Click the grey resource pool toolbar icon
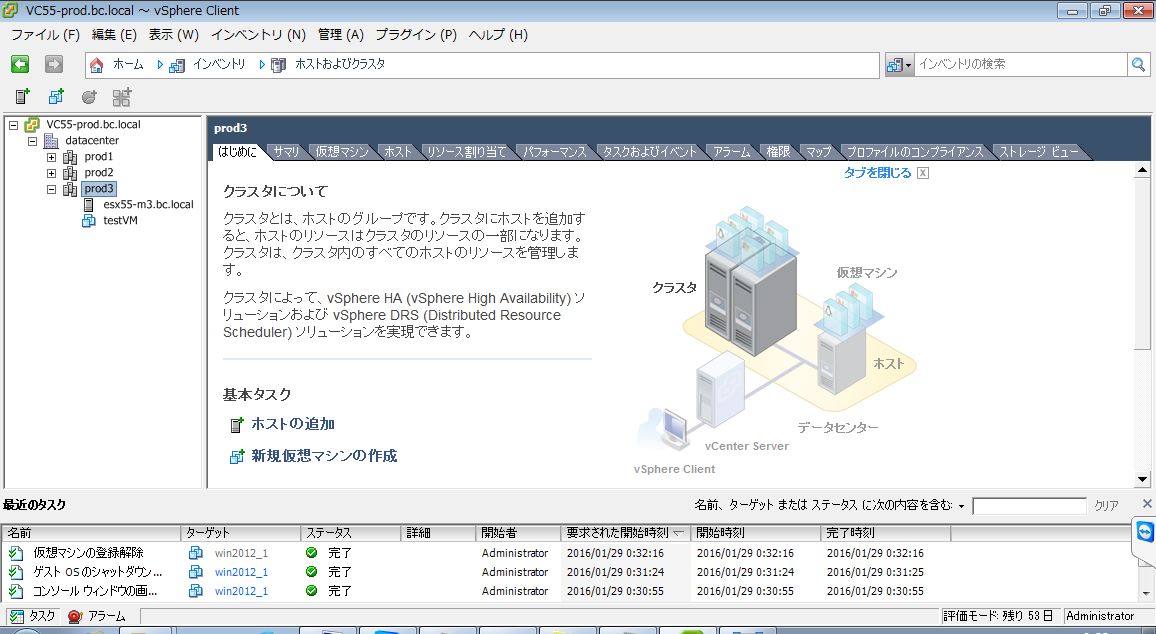The width and height of the screenshot is (1156, 634). tap(89, 97)
